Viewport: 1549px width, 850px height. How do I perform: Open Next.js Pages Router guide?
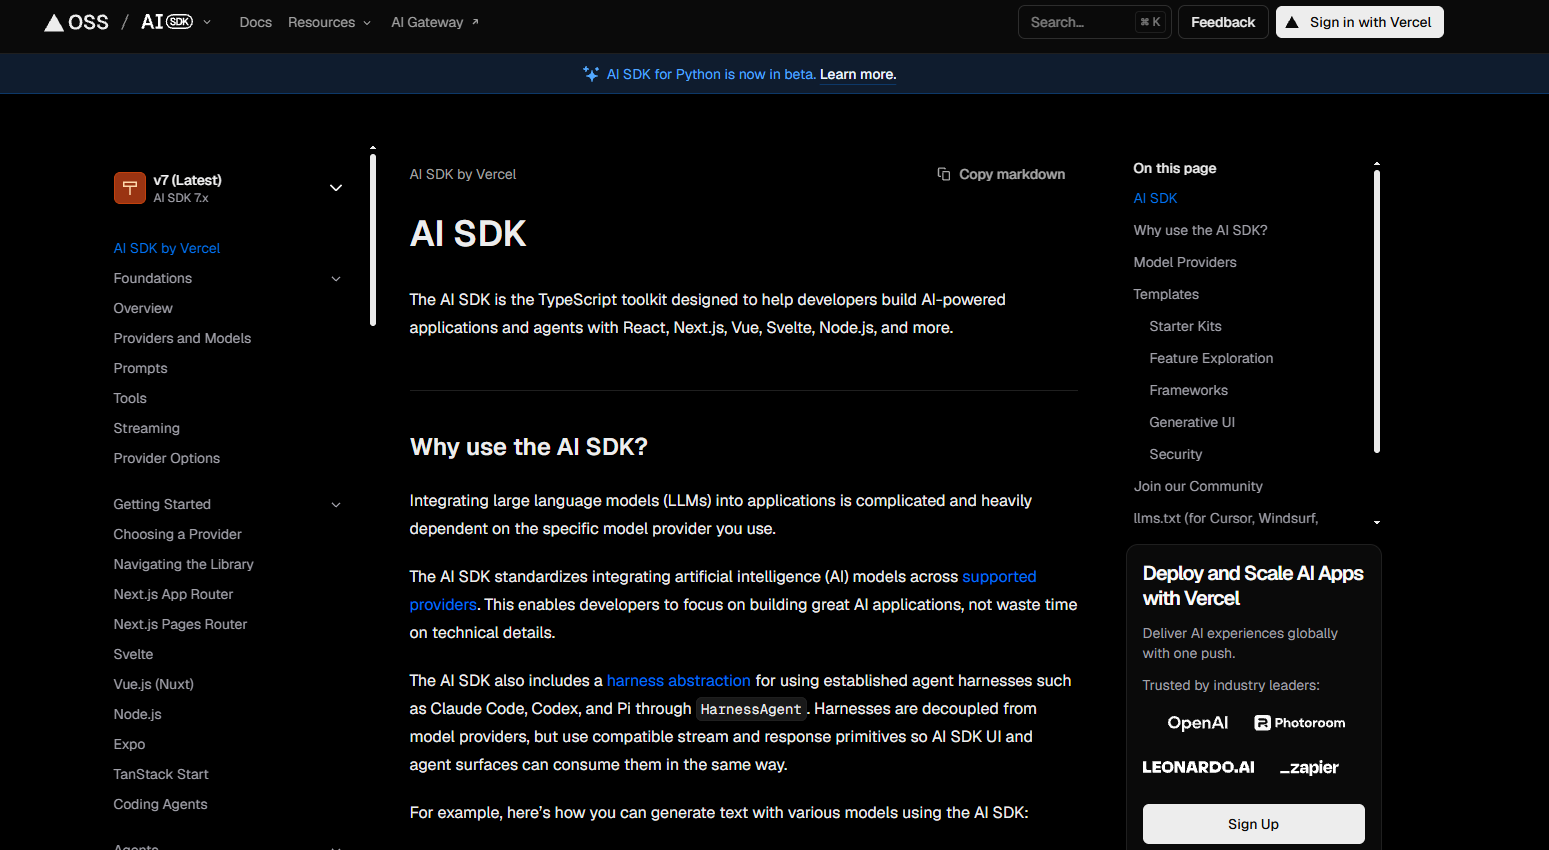pos(180,624)
